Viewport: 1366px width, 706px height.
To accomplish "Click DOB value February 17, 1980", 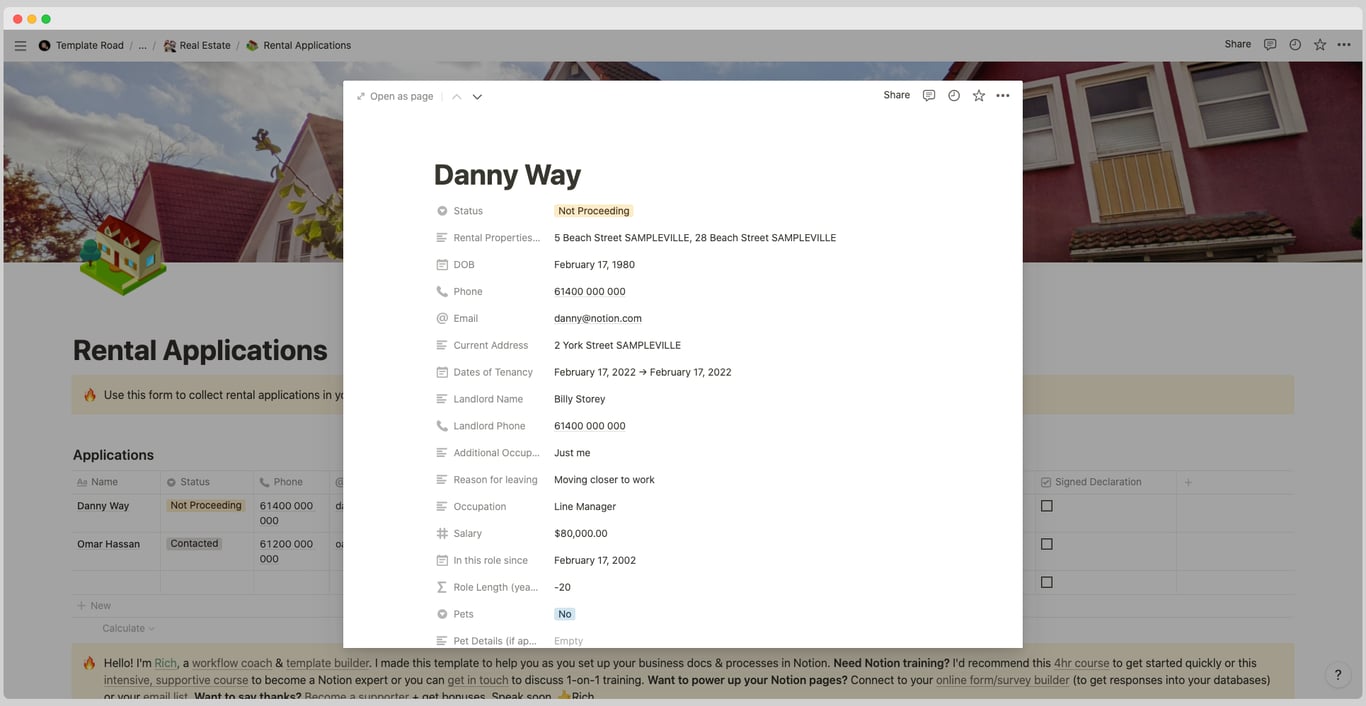I will pyautogui.click(x=594, y=265).
